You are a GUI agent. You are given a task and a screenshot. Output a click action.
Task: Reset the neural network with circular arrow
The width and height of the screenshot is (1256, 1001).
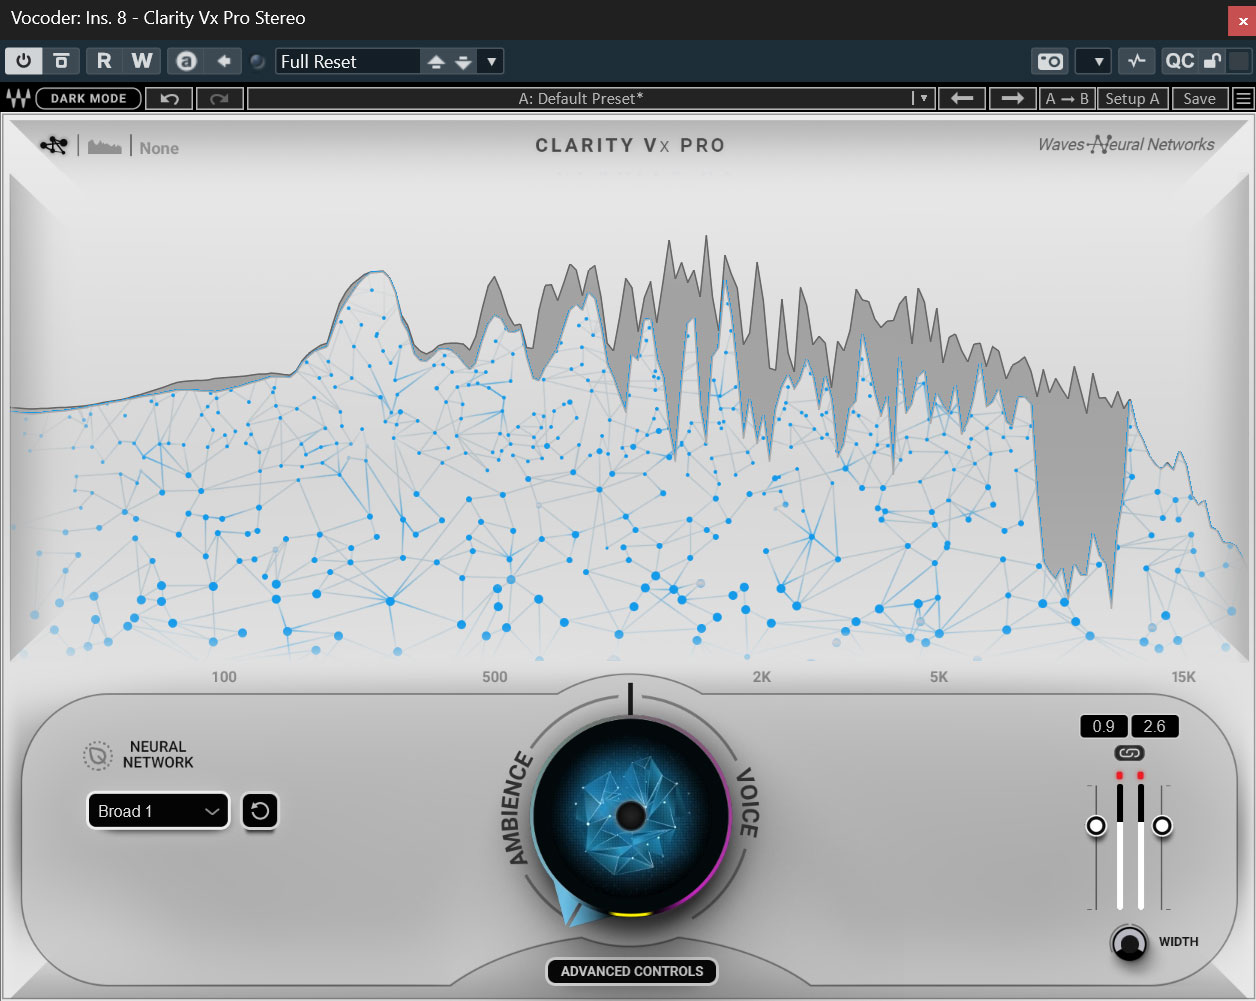(260, 810)
